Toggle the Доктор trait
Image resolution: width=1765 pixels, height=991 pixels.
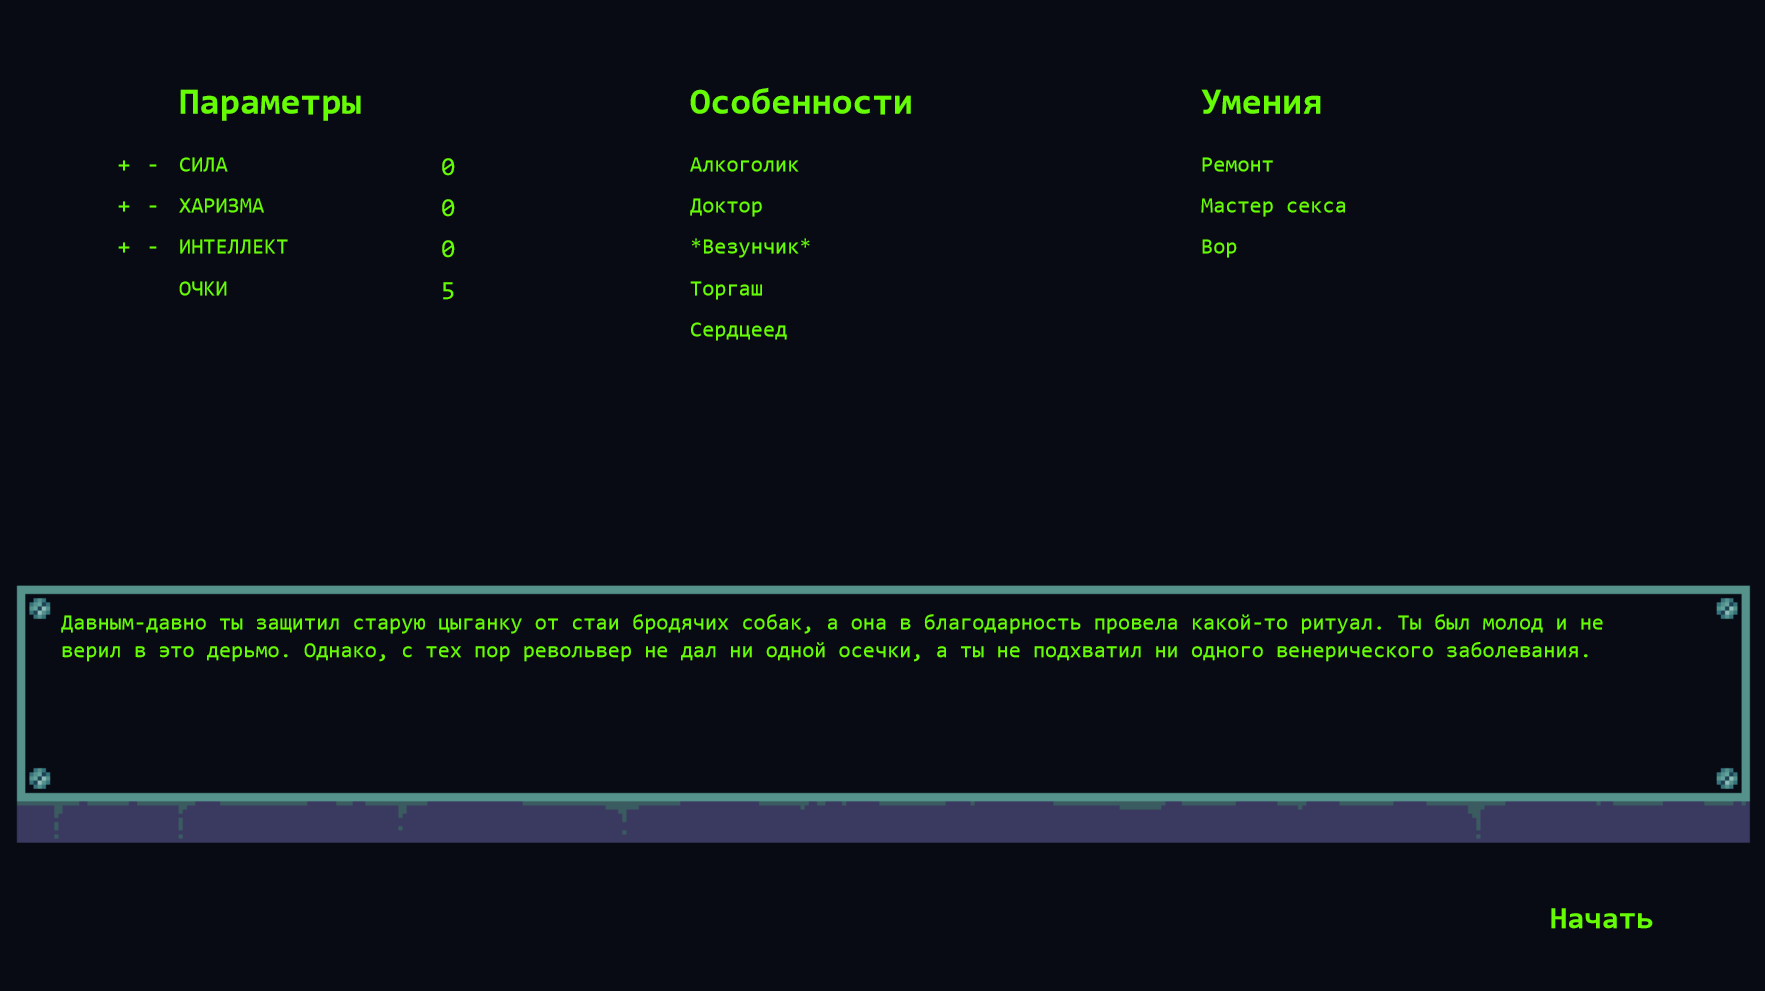[726, 206]
